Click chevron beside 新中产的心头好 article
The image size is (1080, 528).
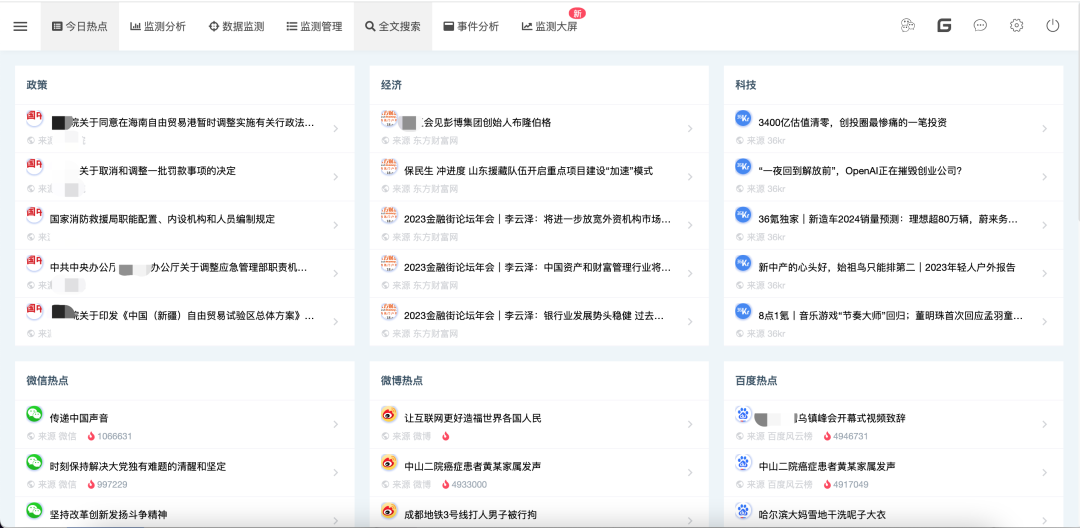click(1043, 274)
